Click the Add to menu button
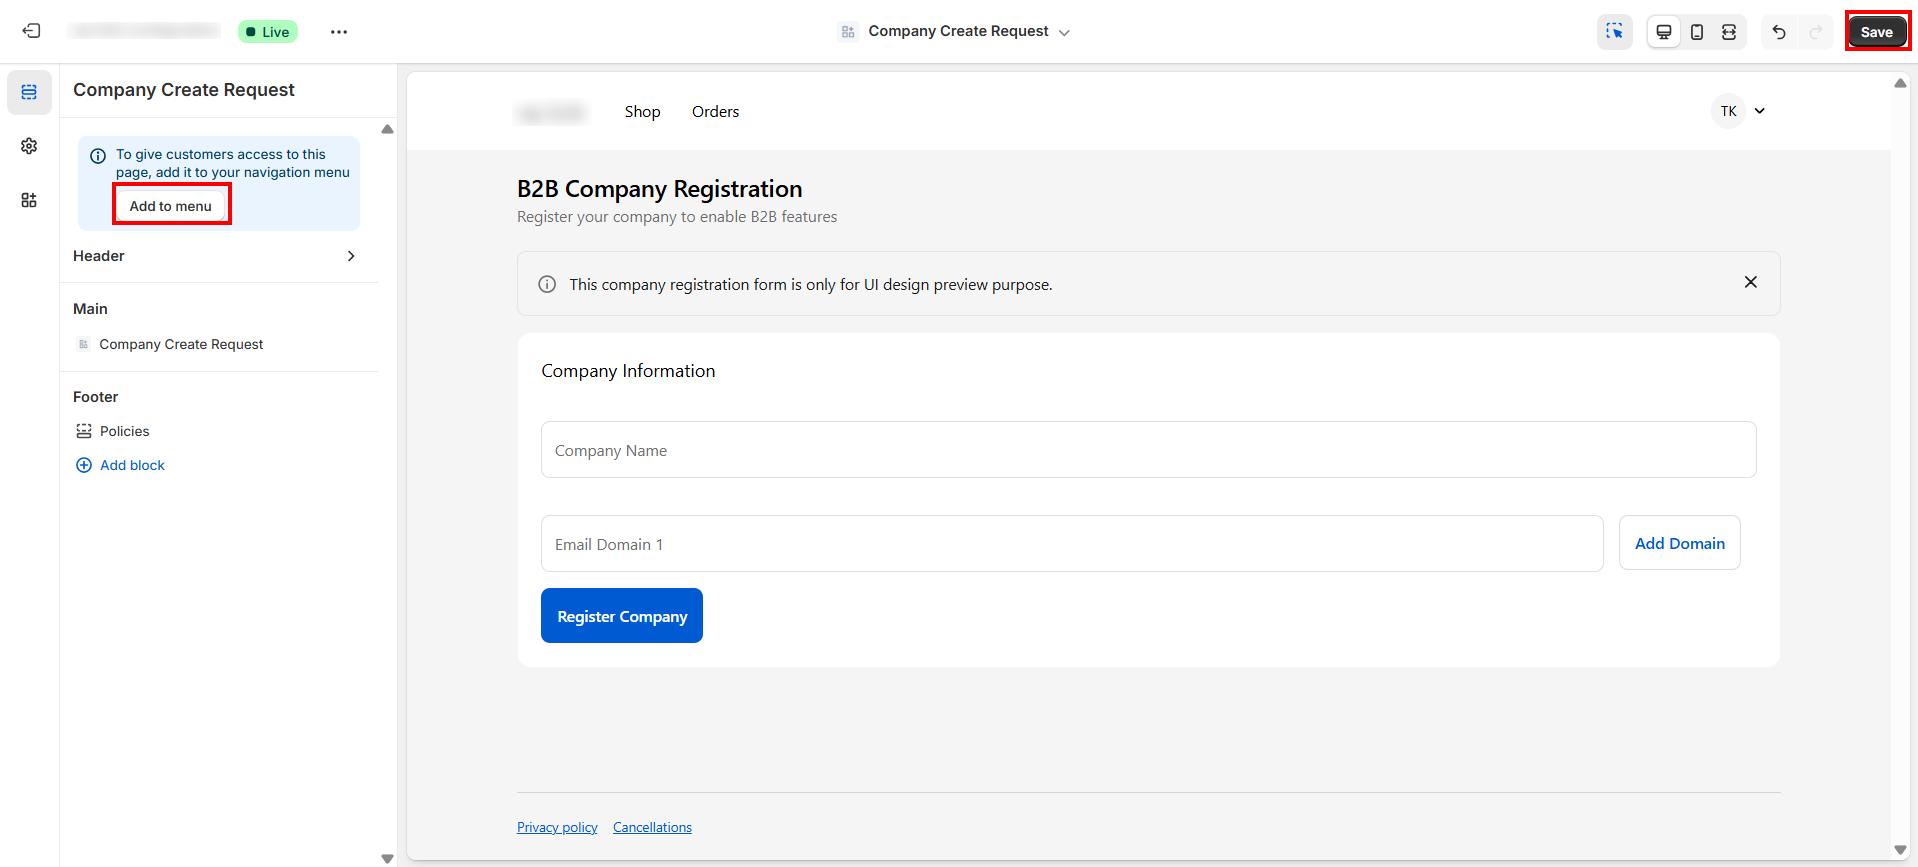The image size is (1918, 867). (x=171, y=206)
